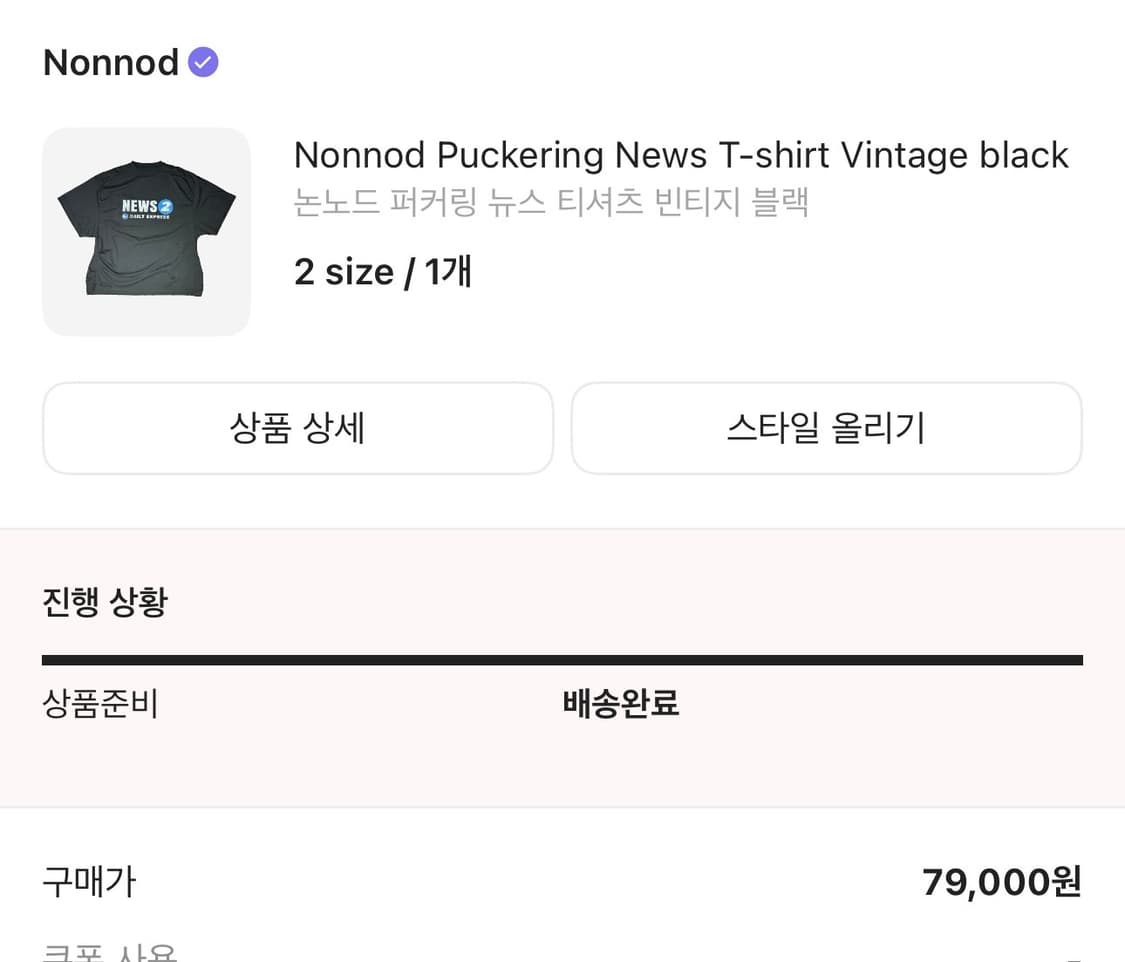Tap the partially visible 쿠폰 사용 row

pyautogui.click(x=110, y=952)
